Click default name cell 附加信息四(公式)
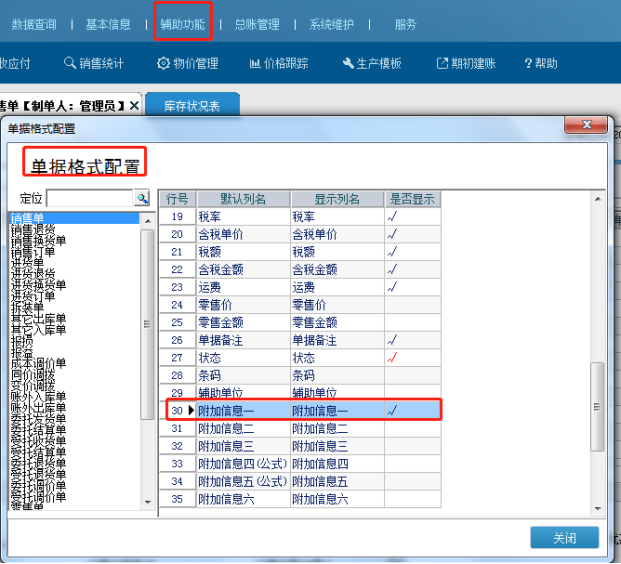Screen dimensions: 621x564 [244, 464]
